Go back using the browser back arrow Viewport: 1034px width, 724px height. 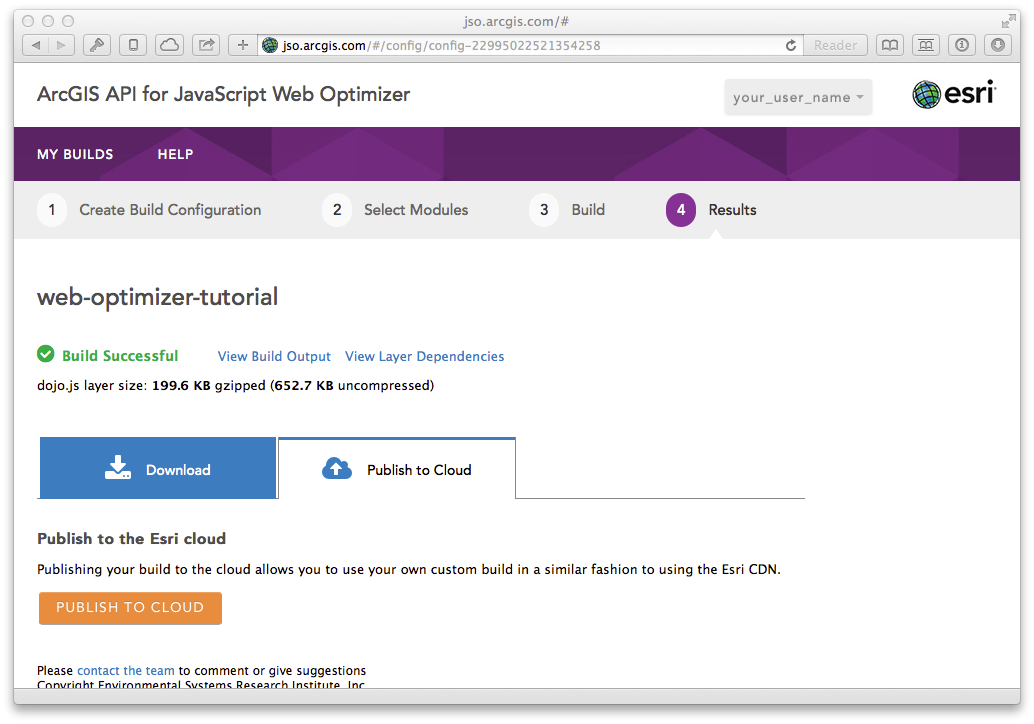point(36,45)
